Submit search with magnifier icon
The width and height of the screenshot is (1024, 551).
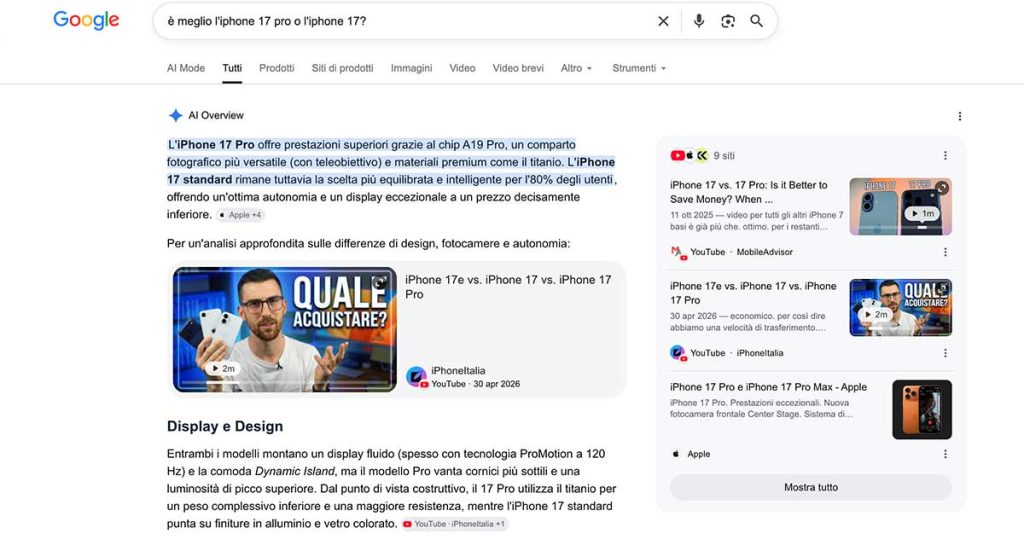tap(756, 21)
